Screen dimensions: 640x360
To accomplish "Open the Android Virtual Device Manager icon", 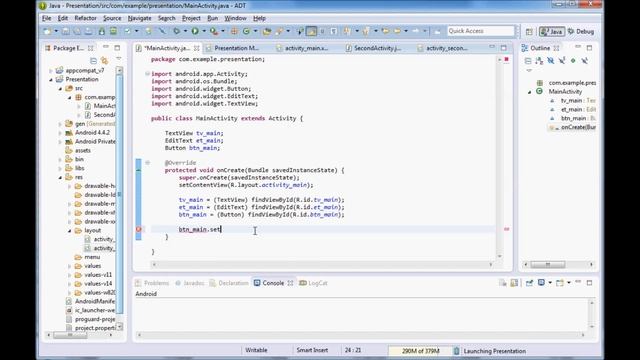I will (113, 31).
